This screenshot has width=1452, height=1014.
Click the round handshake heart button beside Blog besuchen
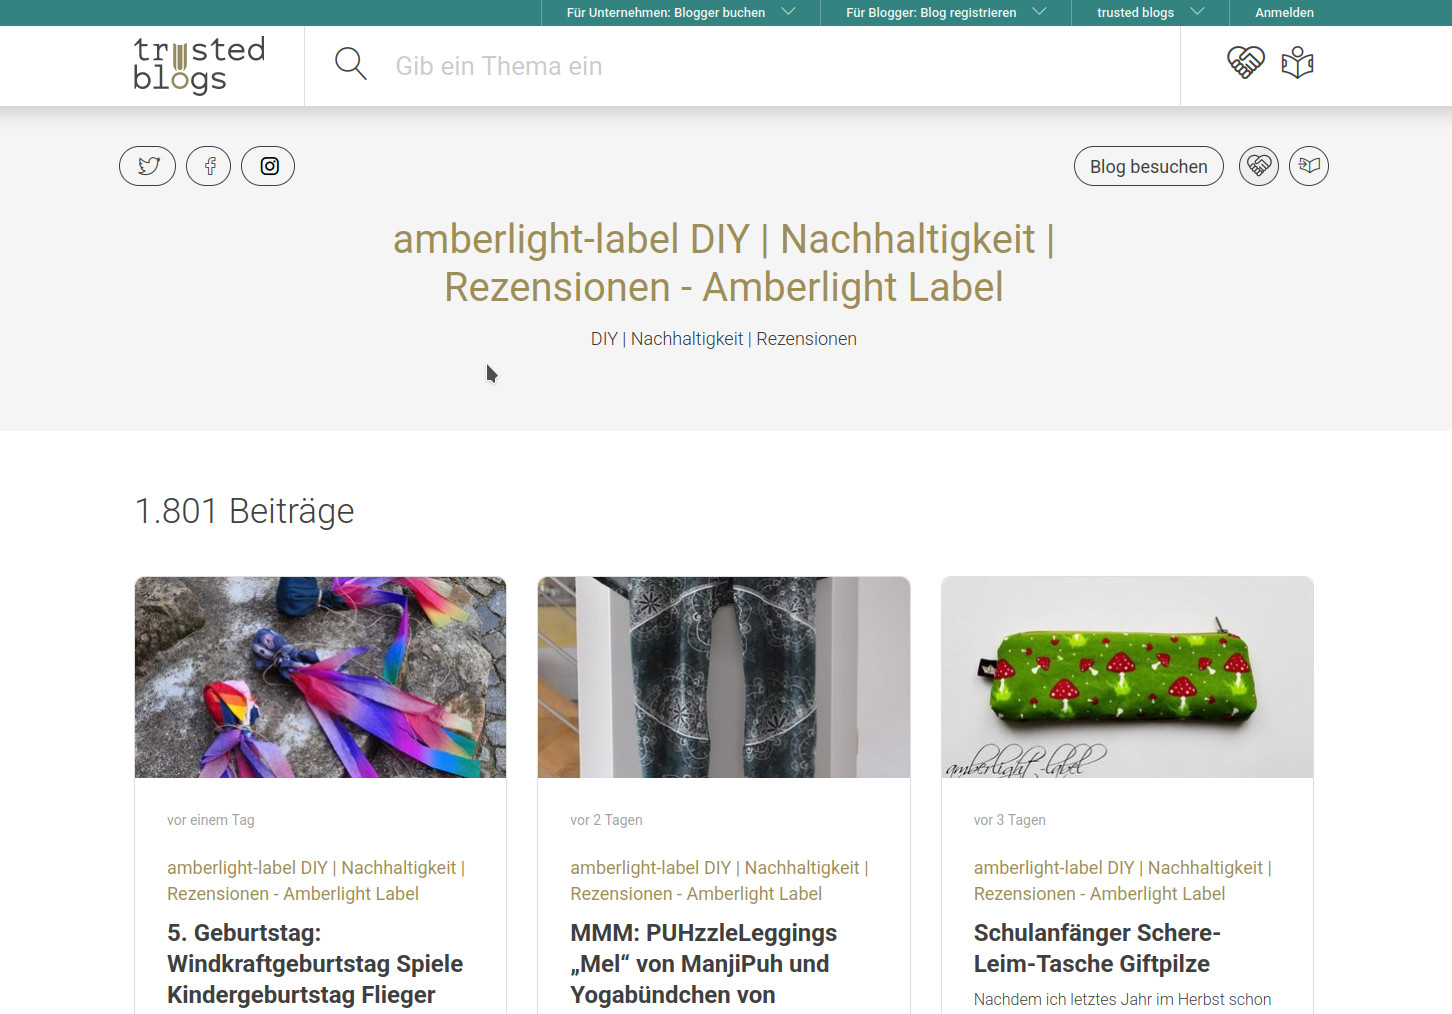point(1259,166)
